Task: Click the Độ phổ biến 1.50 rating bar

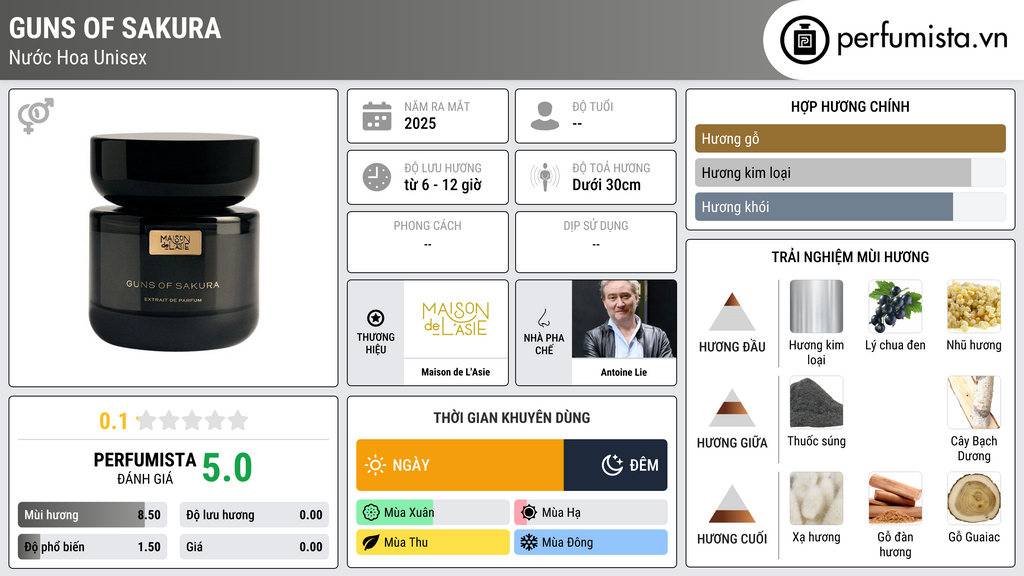Action: (93, 547)
